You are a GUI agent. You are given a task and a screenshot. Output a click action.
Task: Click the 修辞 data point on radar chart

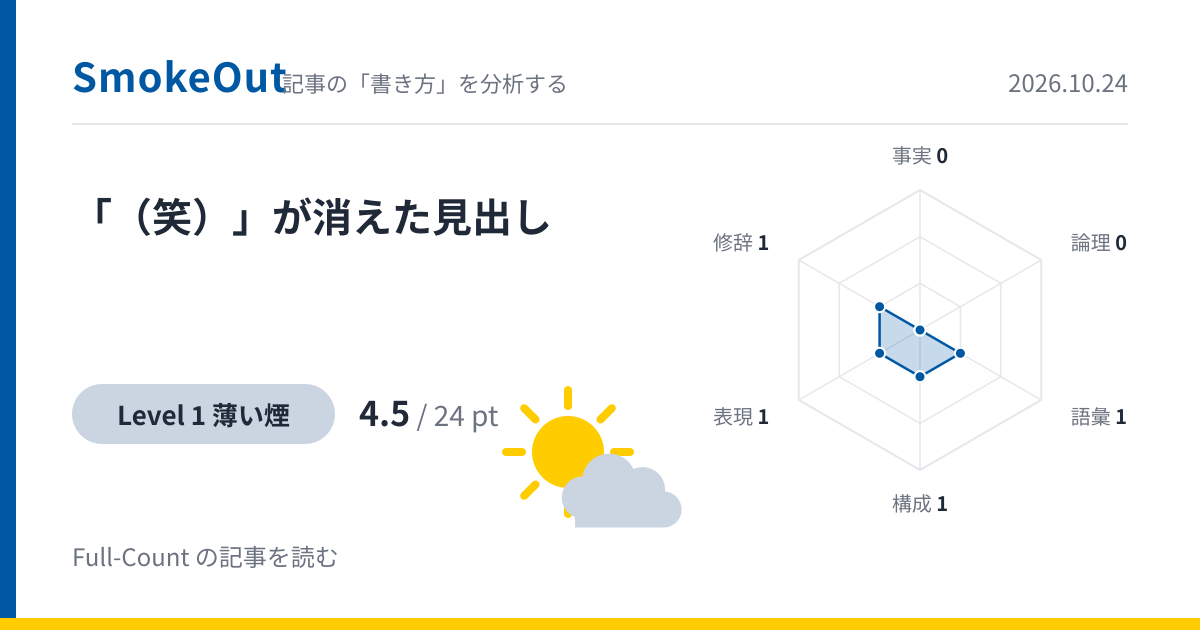(x=879, y=306)
